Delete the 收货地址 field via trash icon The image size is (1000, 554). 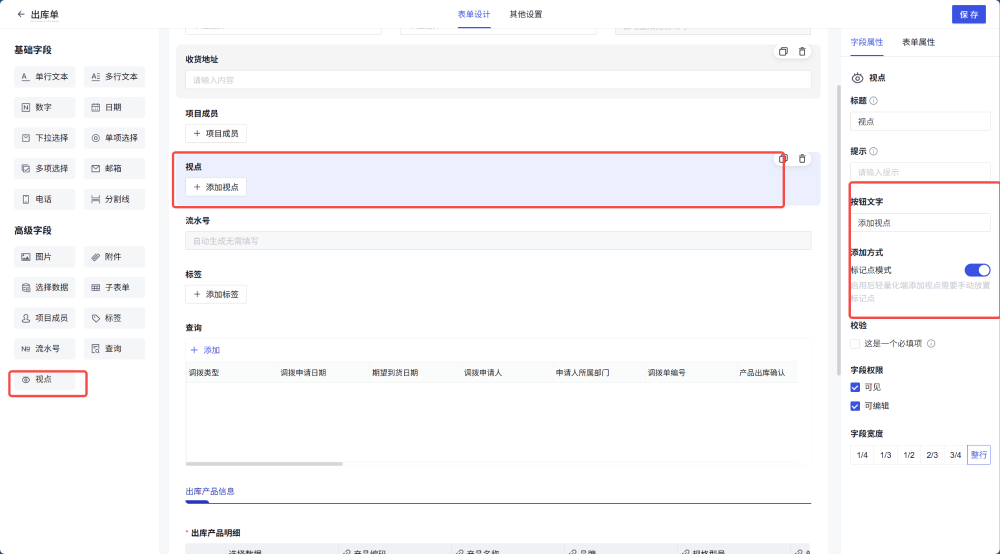(802, 52)
